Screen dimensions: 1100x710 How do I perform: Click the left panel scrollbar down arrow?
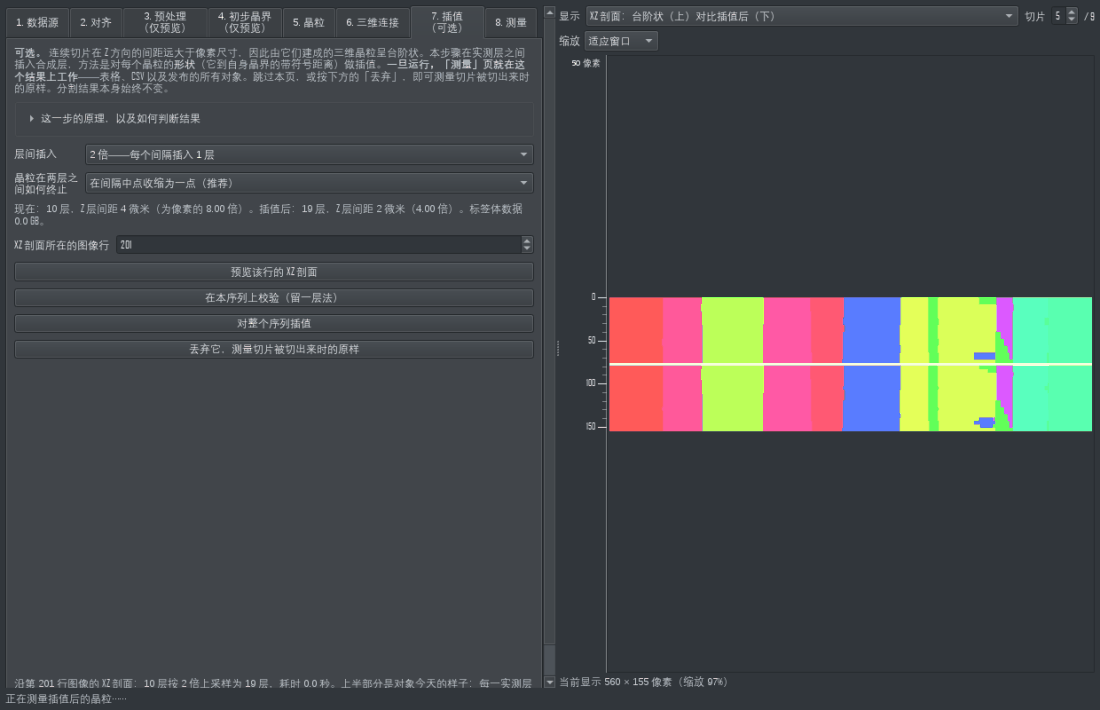549,682
